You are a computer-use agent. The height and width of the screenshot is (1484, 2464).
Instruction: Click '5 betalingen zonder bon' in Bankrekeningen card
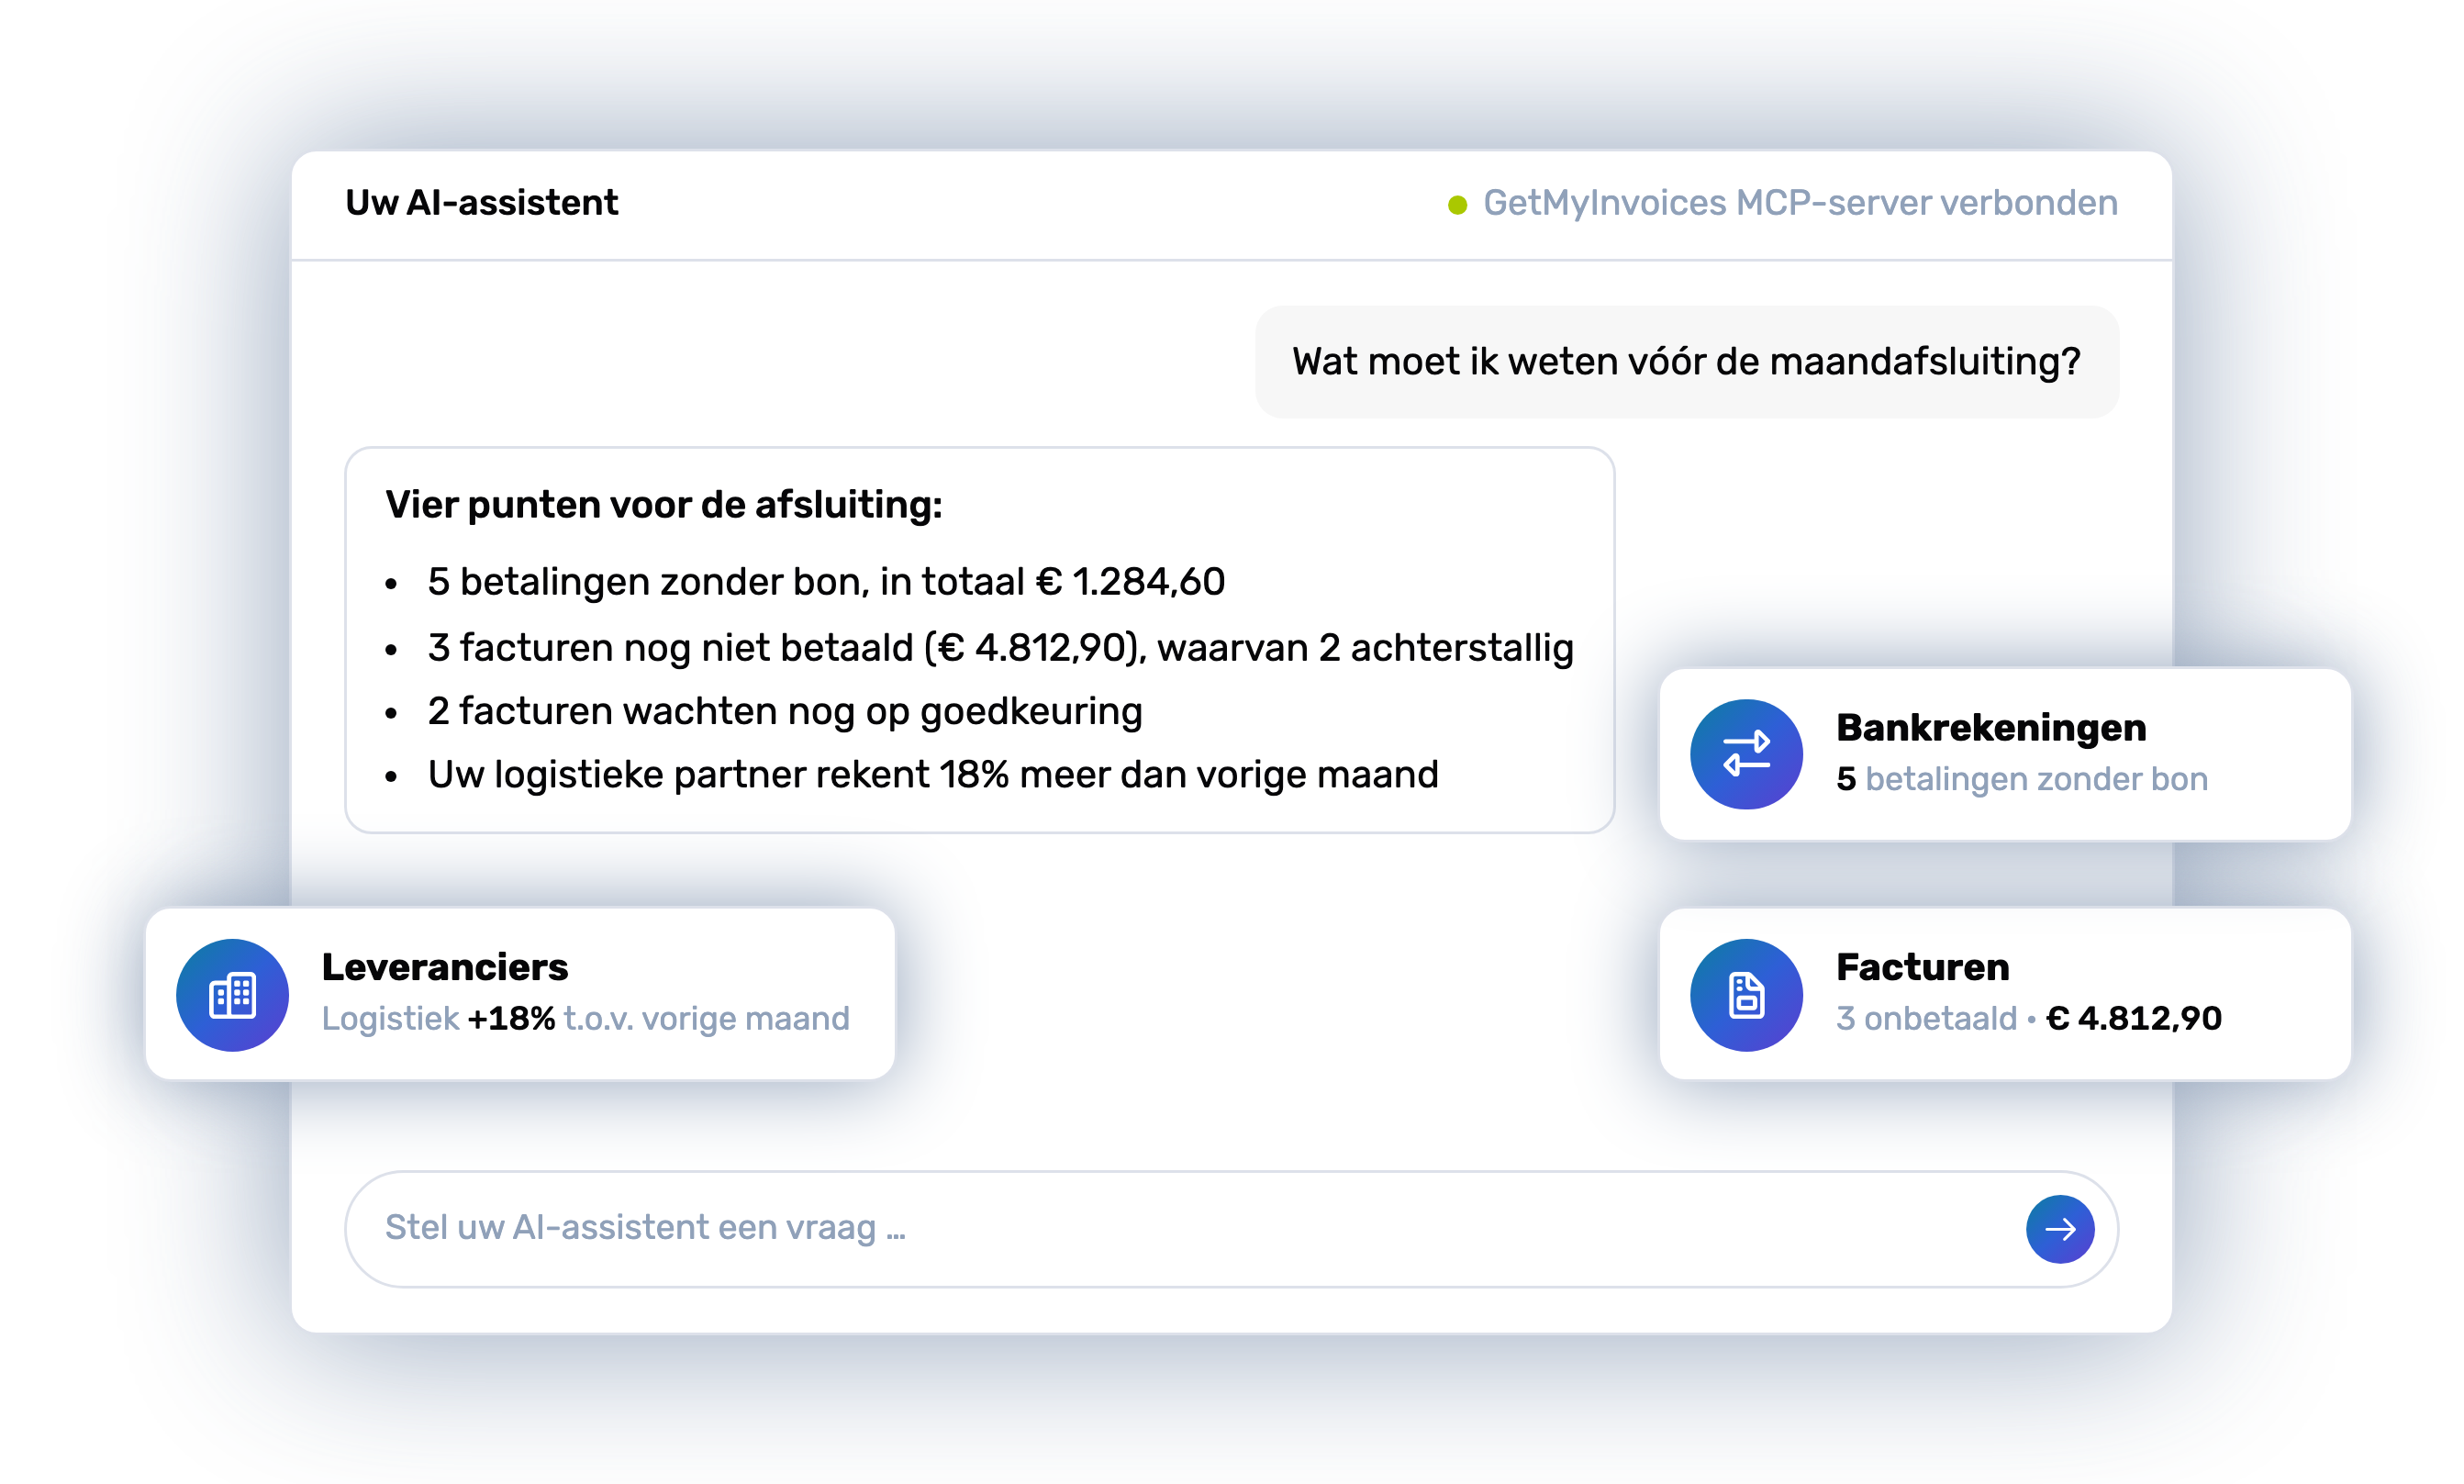2022,779
